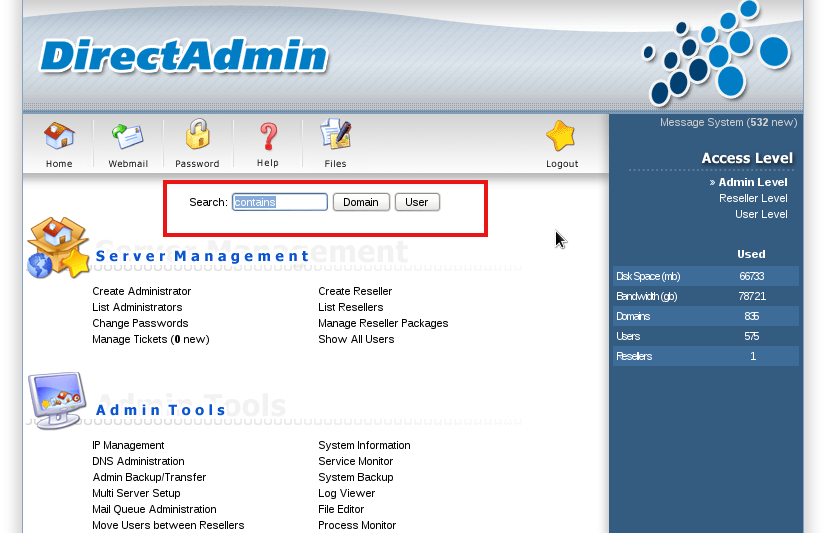Open Move Users between Resellers
This screenshot has height=533, width=831.
(x=169, y=525)
